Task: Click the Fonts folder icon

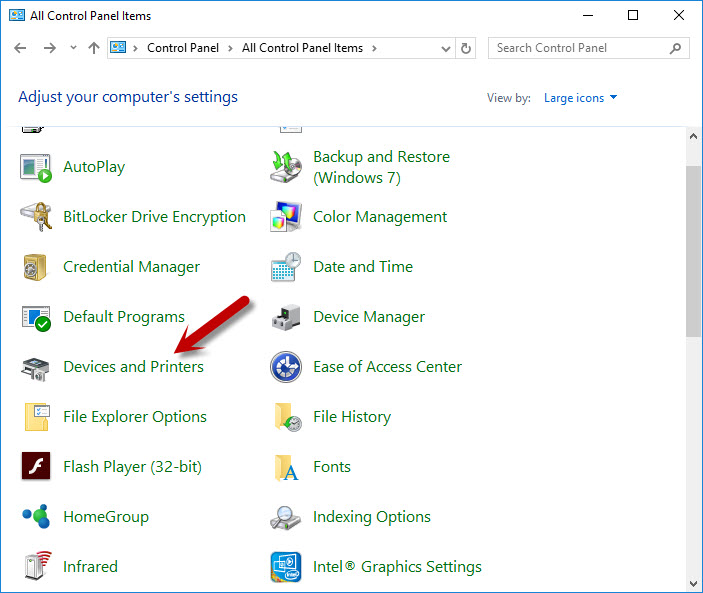Action: pyautogui.click(x=286, y=468)
